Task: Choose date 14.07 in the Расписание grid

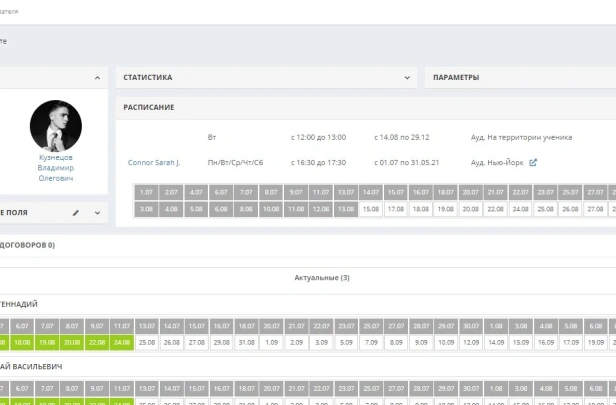Action: pos(370,192)
